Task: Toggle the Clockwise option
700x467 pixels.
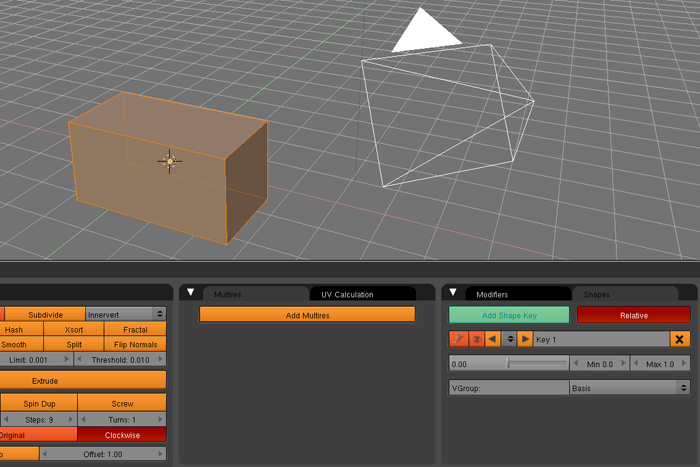Action: pos(122,434)
